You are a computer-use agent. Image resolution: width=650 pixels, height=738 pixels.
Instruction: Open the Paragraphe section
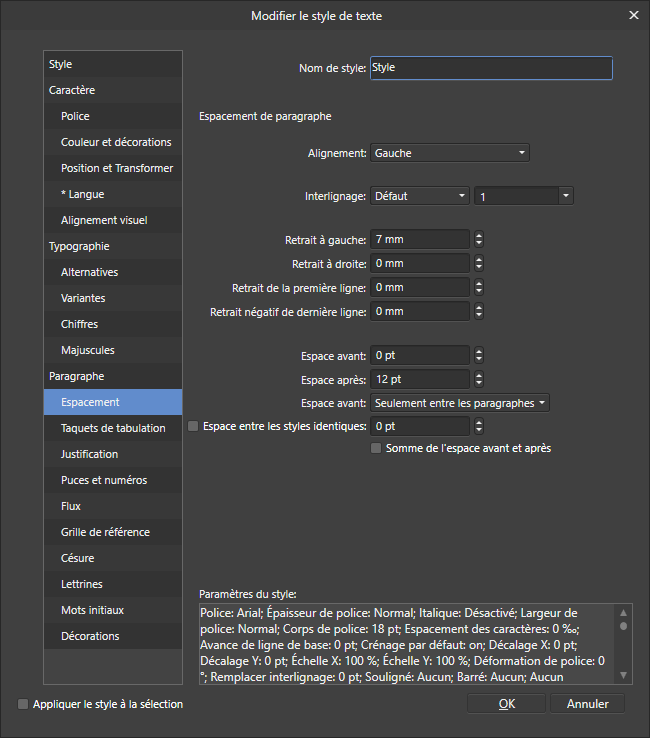click(x=113, y=376)
